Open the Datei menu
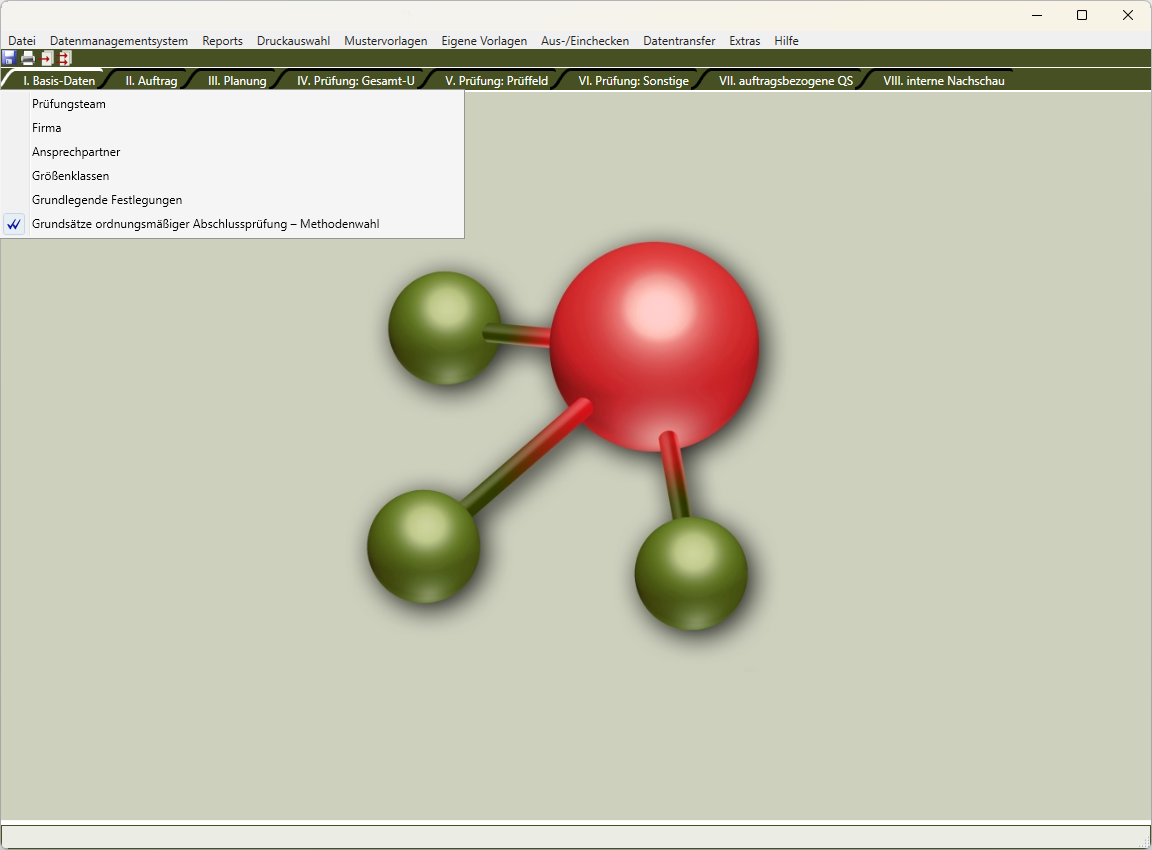 coord(22,41)
